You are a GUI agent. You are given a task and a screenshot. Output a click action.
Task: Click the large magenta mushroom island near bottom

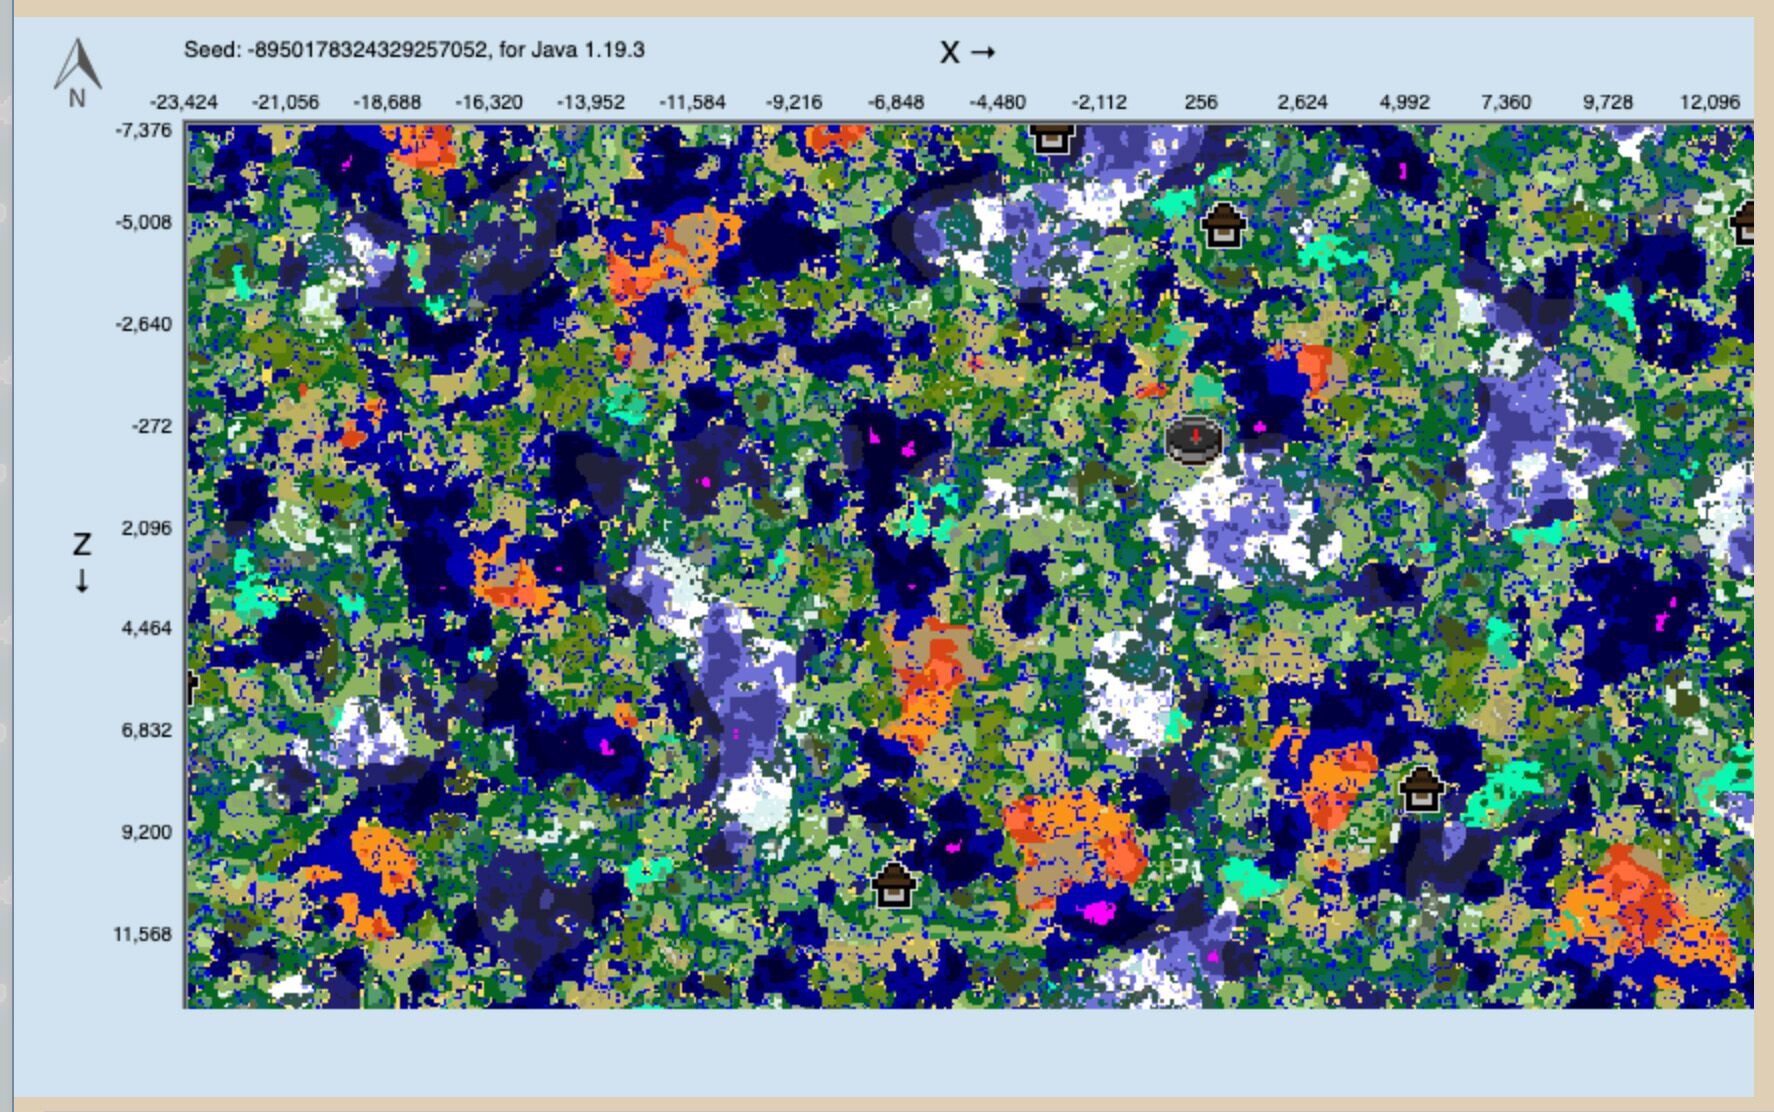tap(1099, 912)
